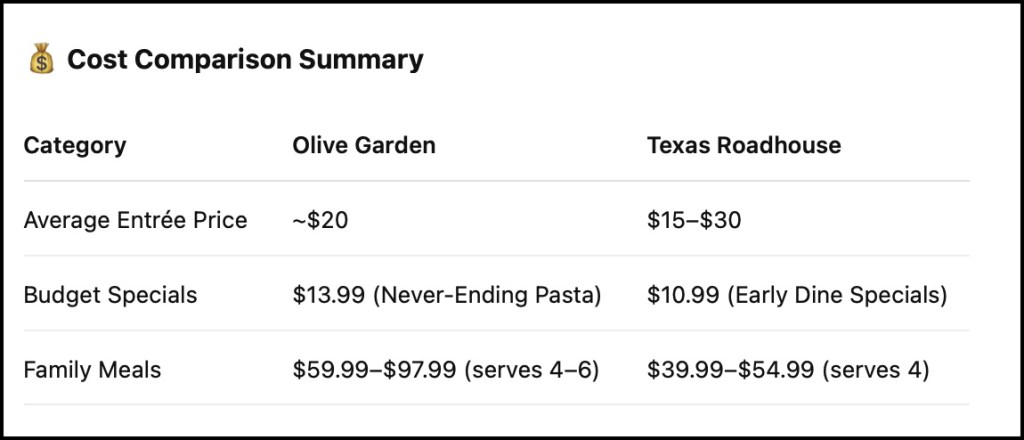
Task: Click the serves 4–6 text
Action: coord(532,370)
